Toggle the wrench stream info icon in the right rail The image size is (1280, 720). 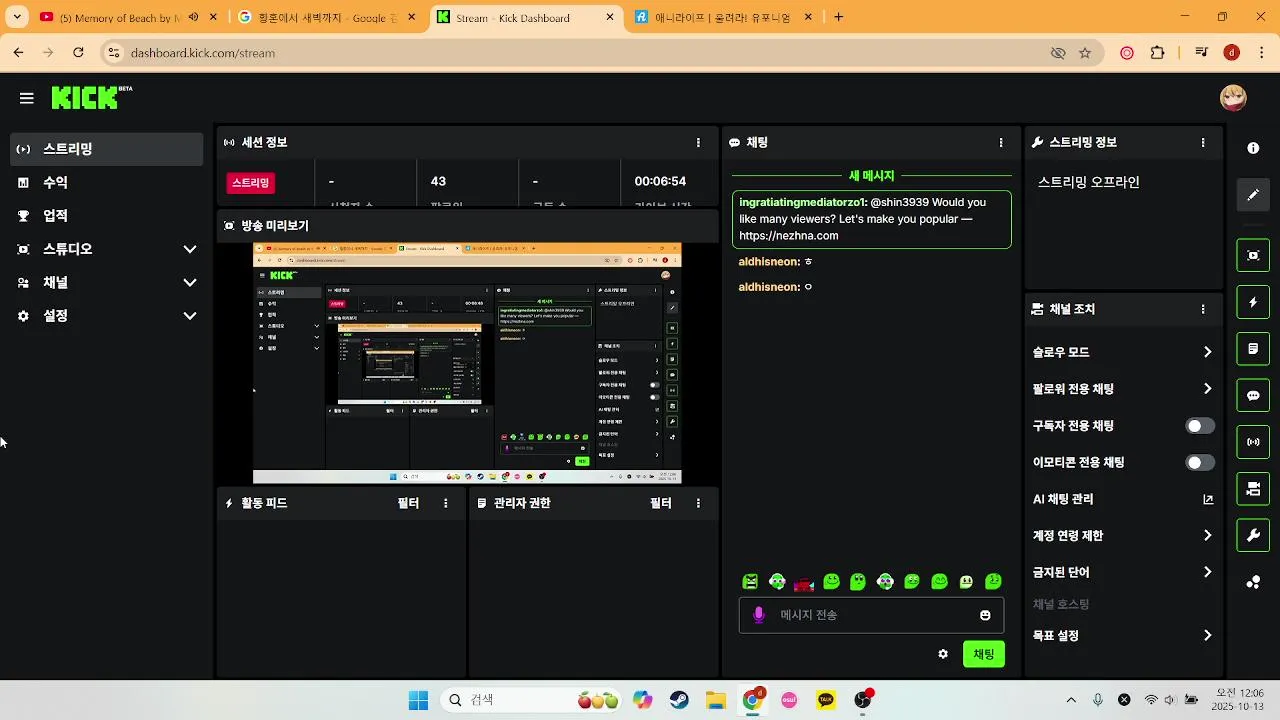(x=1253, y=535)
